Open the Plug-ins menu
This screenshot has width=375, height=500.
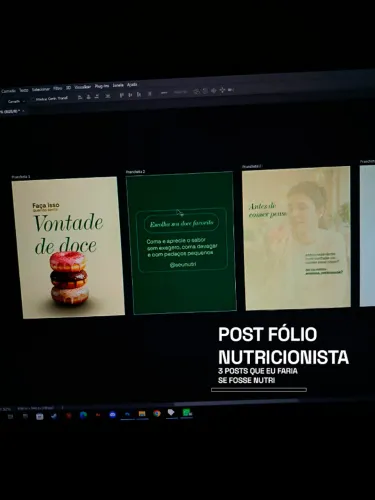102,86
